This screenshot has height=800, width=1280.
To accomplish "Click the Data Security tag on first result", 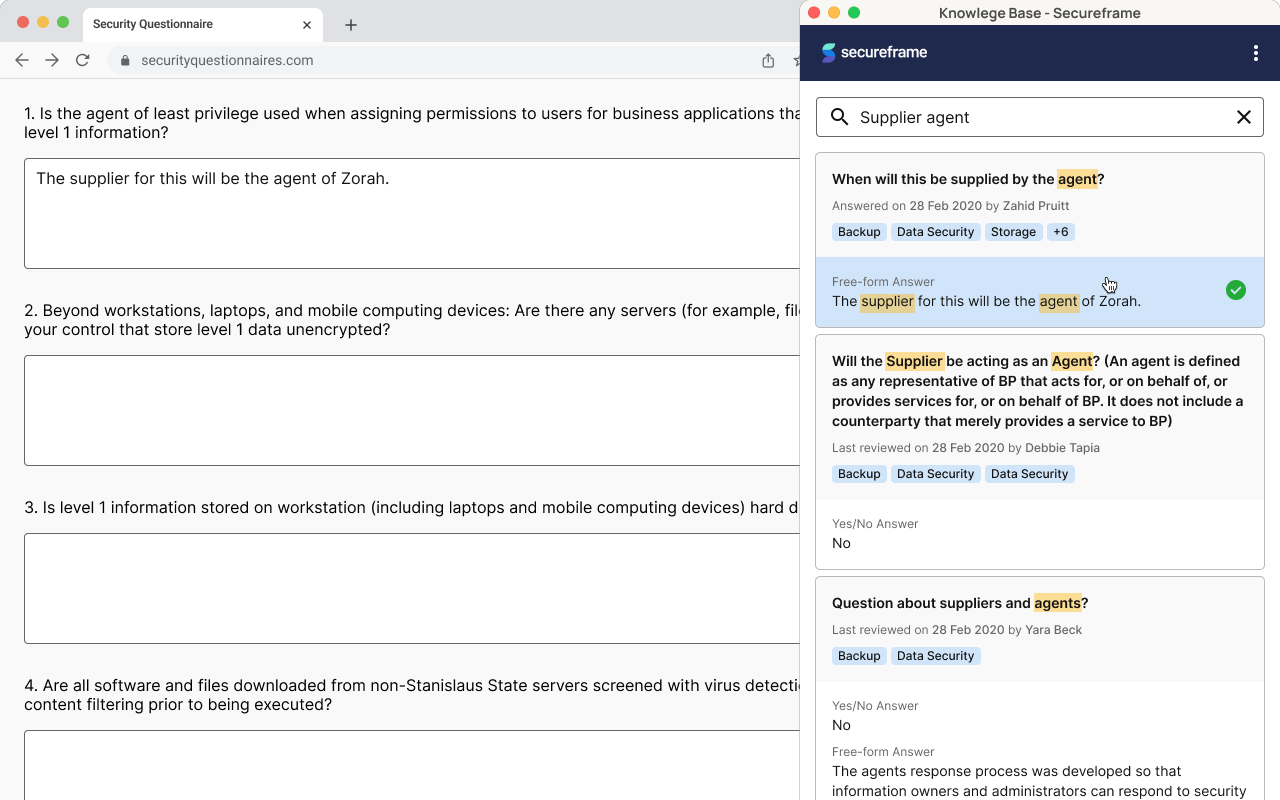I will click(x=935, y=232).
